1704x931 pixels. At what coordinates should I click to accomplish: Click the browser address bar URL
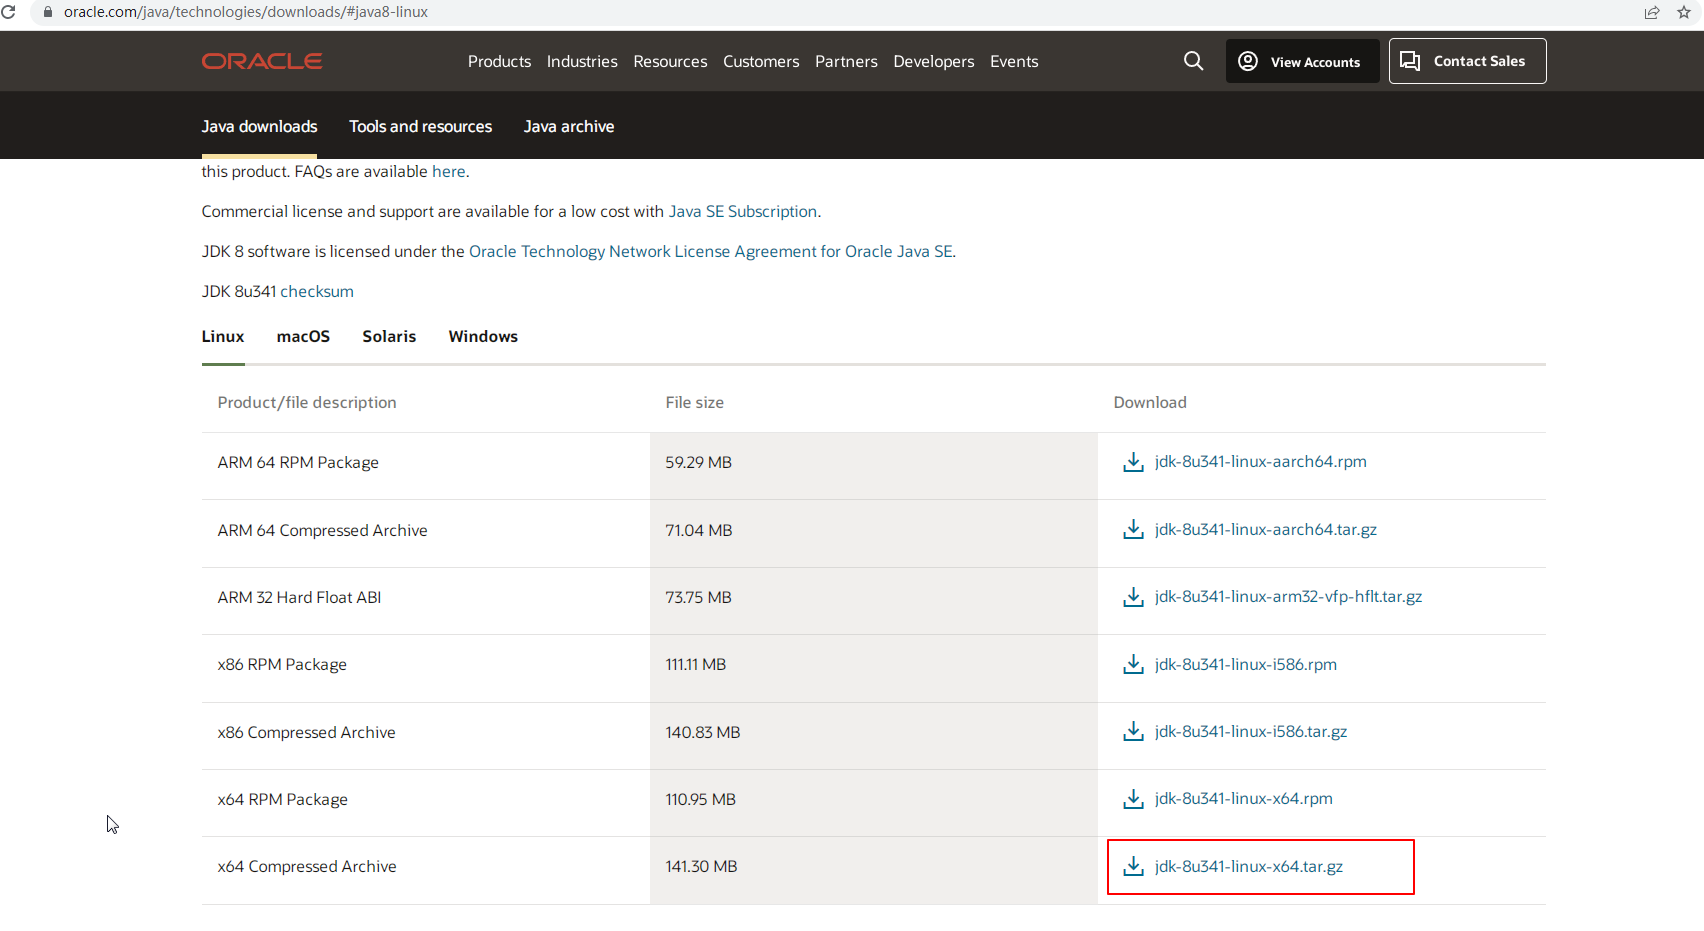coord(246,12)
